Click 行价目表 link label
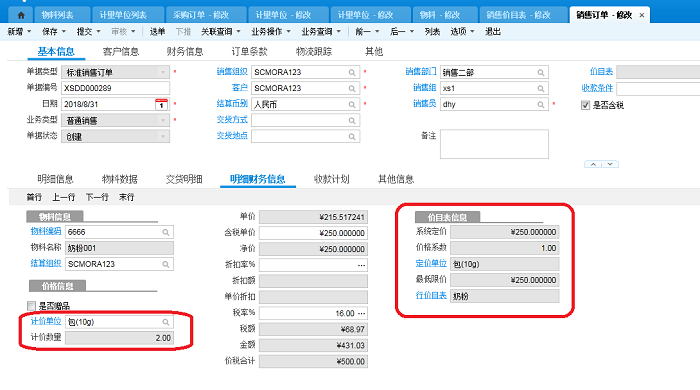 click(431, 295)
